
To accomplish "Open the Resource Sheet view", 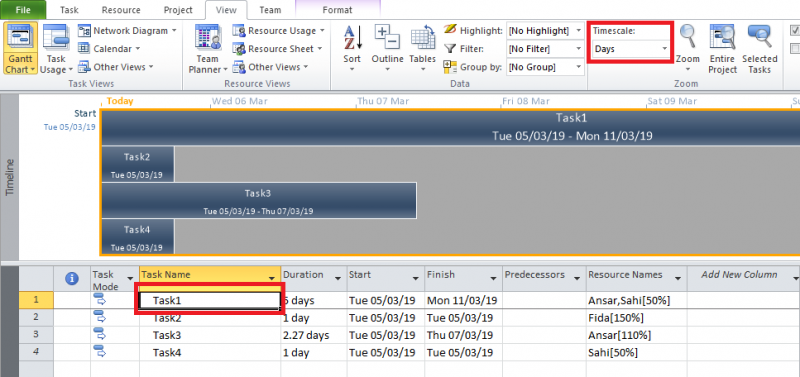I will [x=278, y=49].
